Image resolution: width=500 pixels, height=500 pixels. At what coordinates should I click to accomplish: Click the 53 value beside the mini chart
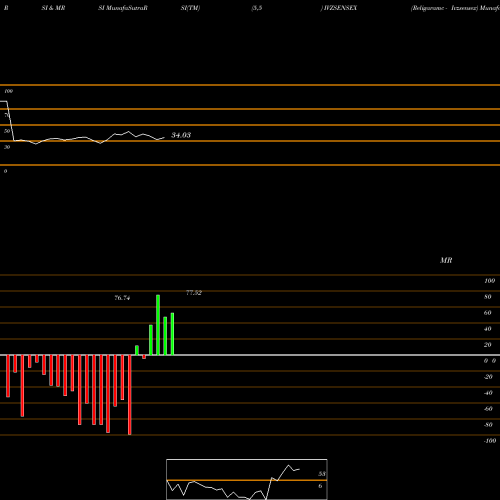pyautogui.click(x=322, y=474)
